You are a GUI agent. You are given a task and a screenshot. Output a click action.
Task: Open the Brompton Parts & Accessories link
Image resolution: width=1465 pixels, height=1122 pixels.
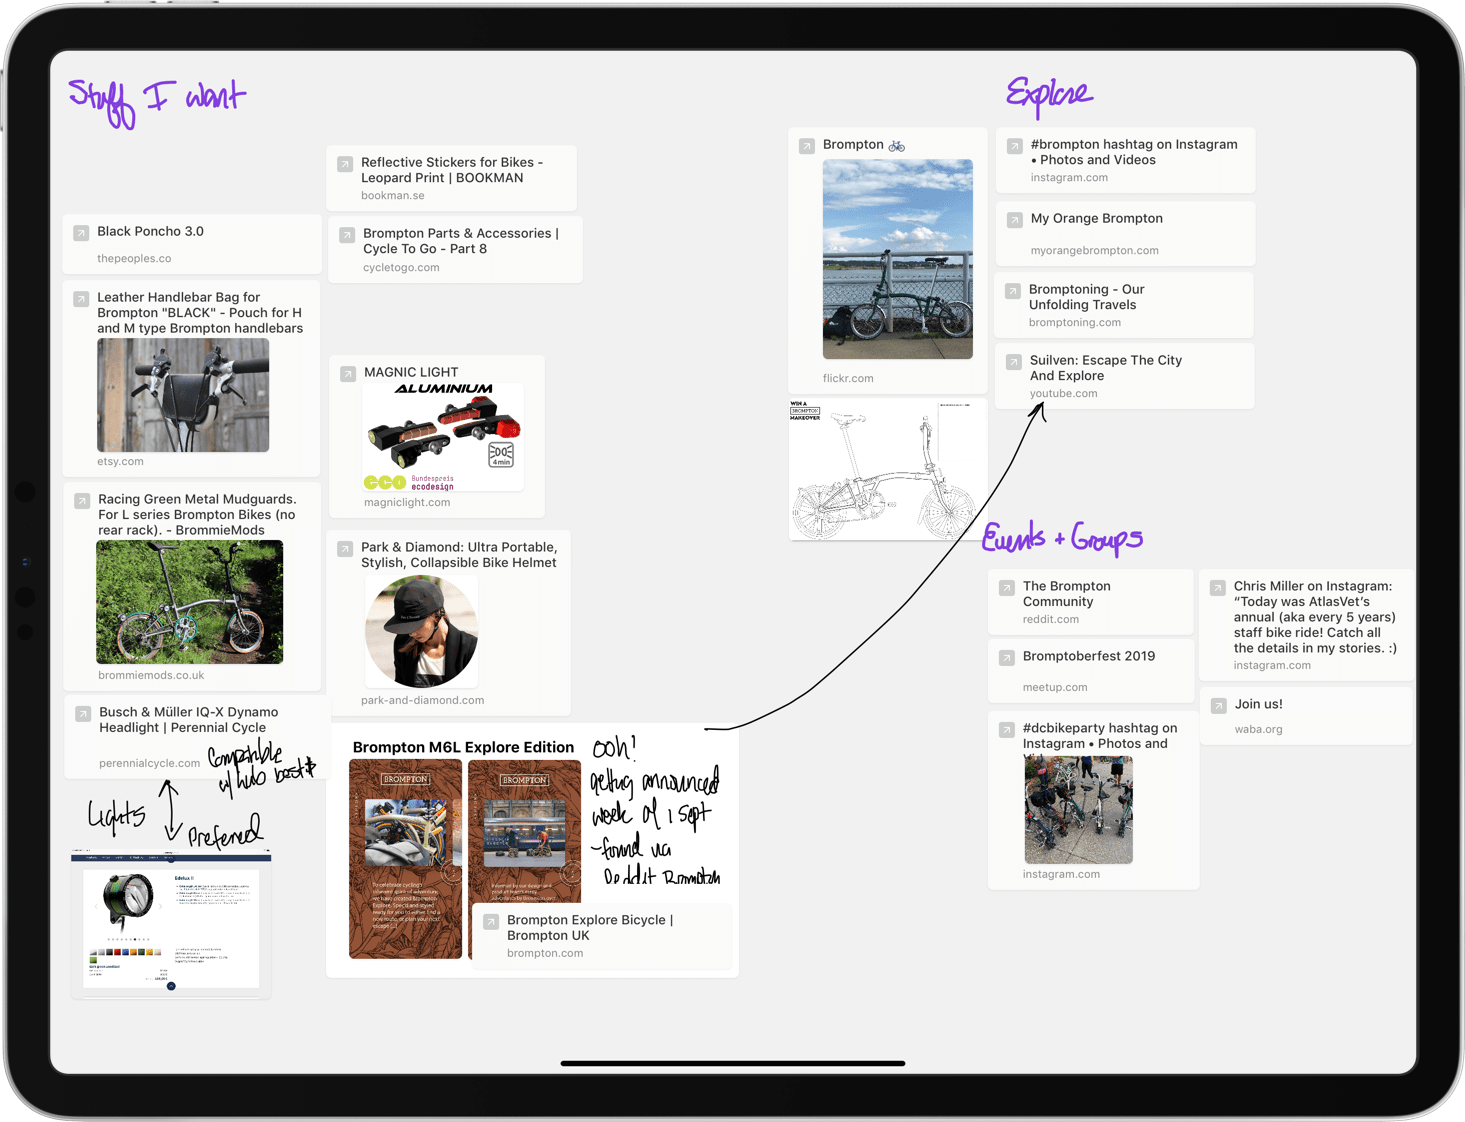[460, 241]
